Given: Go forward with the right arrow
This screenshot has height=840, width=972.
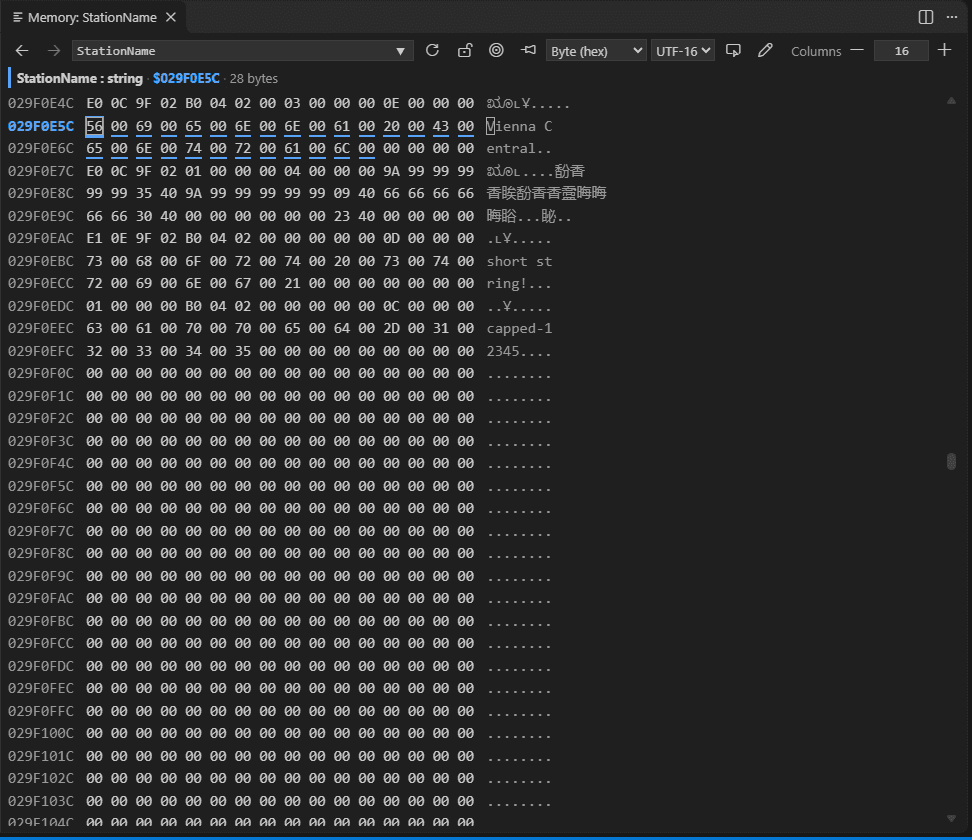Looking at the screenshot, I should click(54, 51).
